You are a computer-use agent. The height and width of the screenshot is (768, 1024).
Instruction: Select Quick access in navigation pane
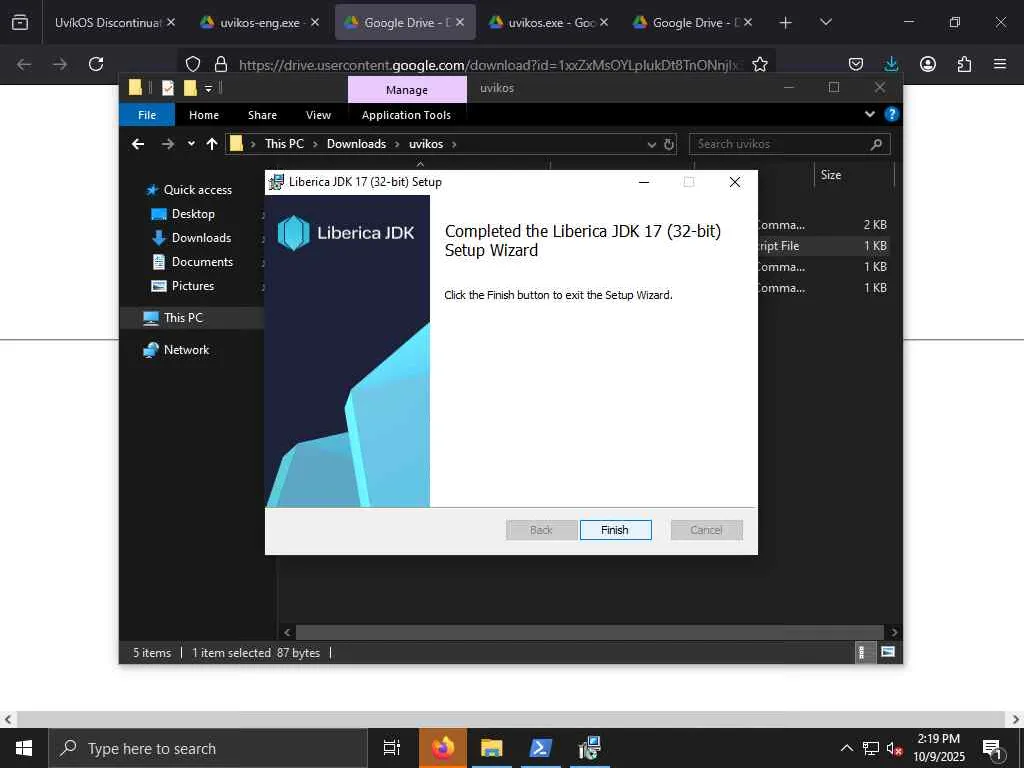(x=197, y=189)
